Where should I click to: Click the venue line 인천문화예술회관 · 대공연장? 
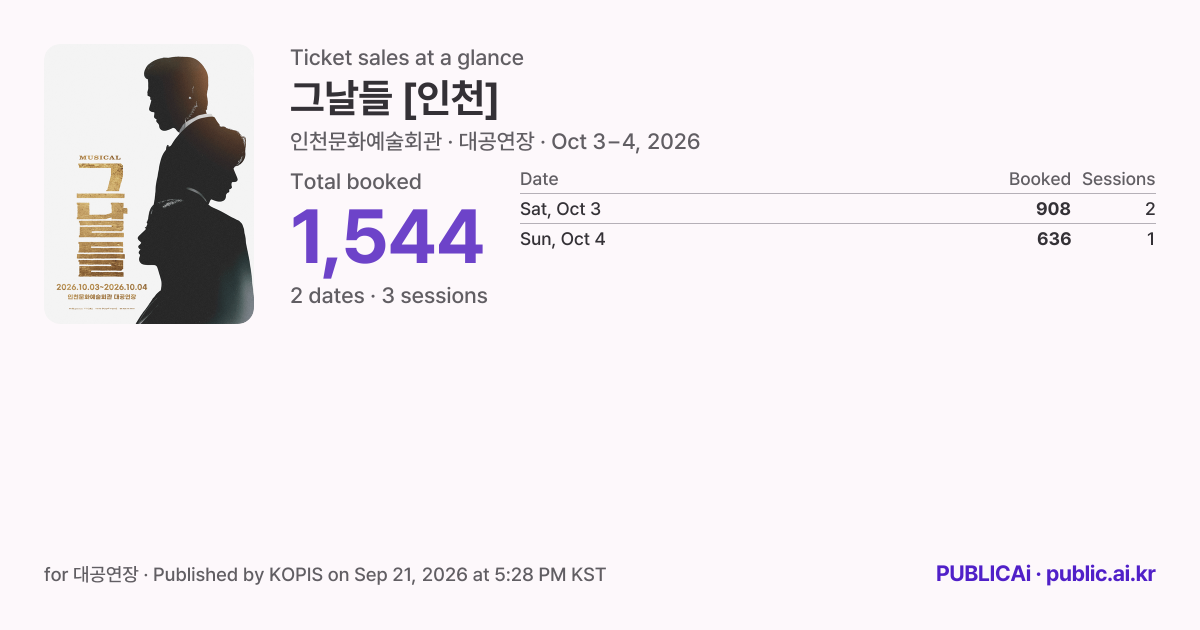point(414,141)
